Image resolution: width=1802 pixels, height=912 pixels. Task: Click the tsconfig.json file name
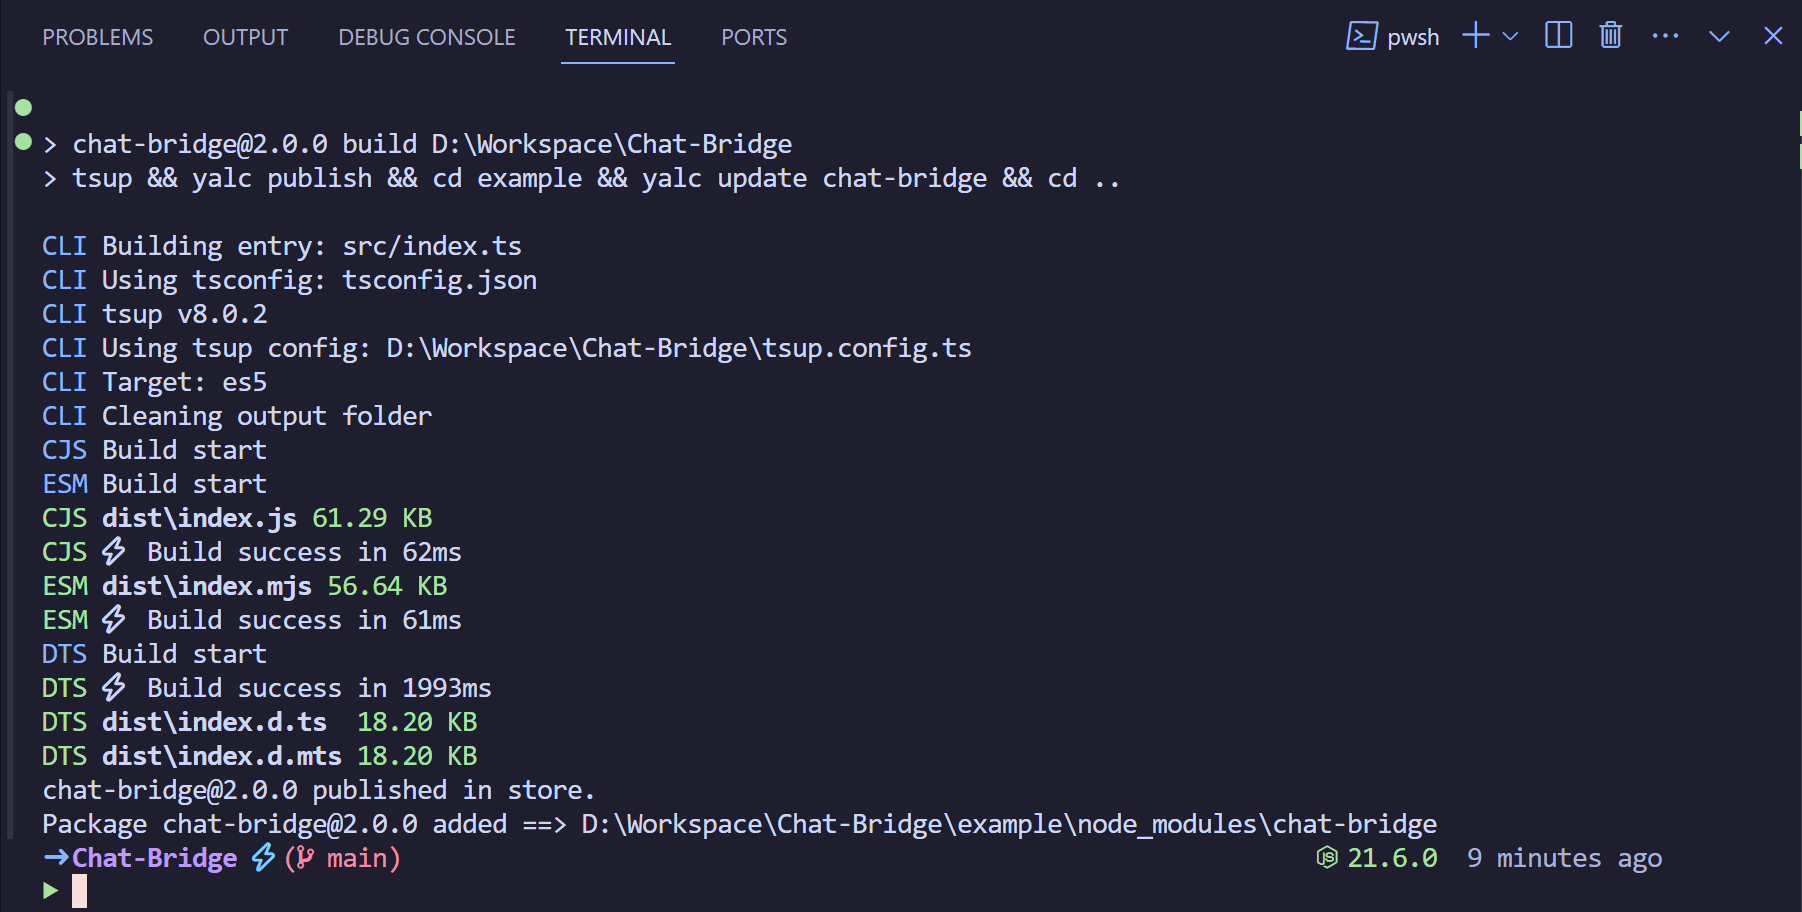point(439,280)
